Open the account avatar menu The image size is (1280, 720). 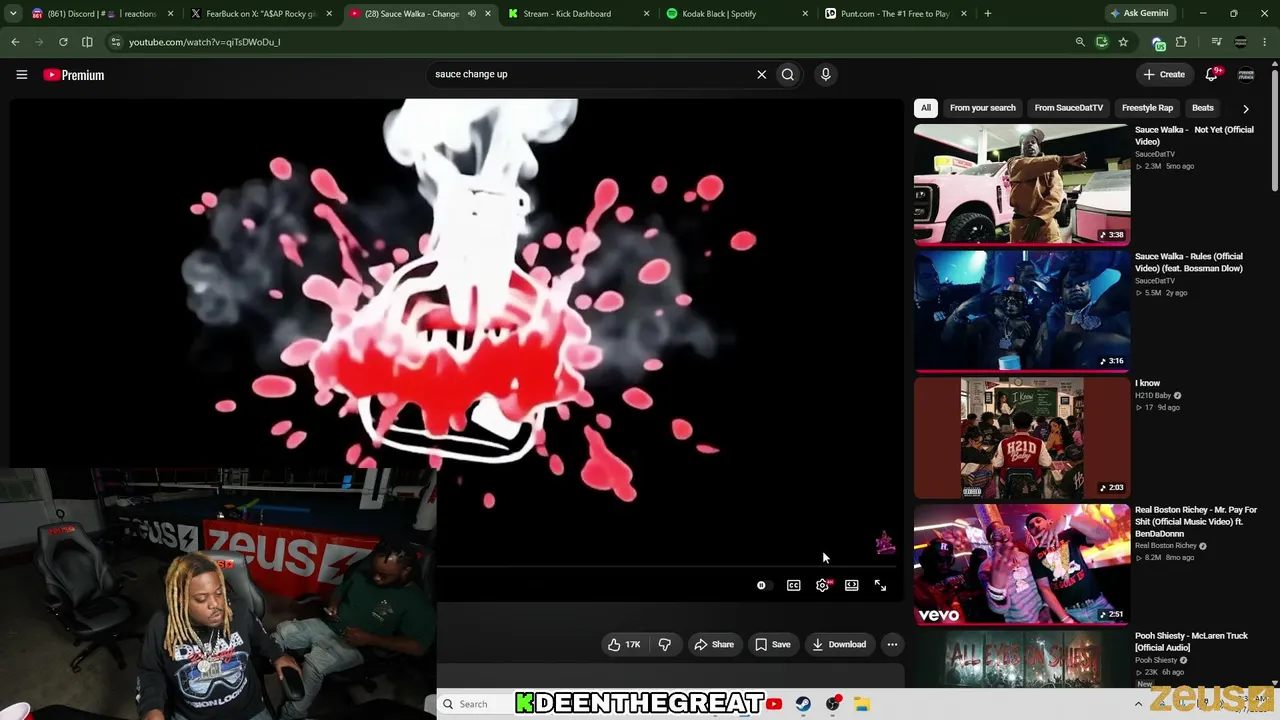pyautogui.click(x=1246, y=74)
